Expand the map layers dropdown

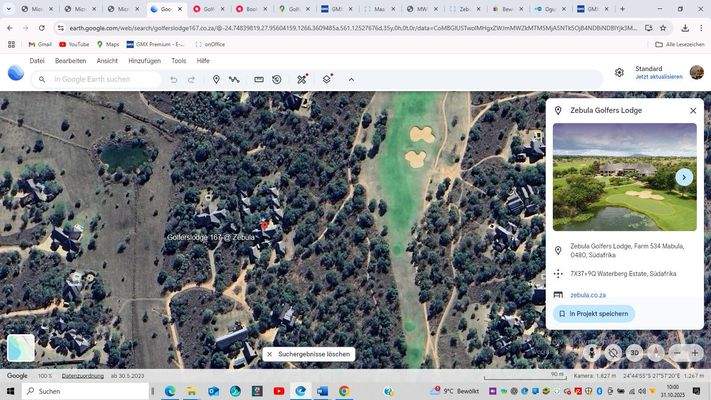327,79
